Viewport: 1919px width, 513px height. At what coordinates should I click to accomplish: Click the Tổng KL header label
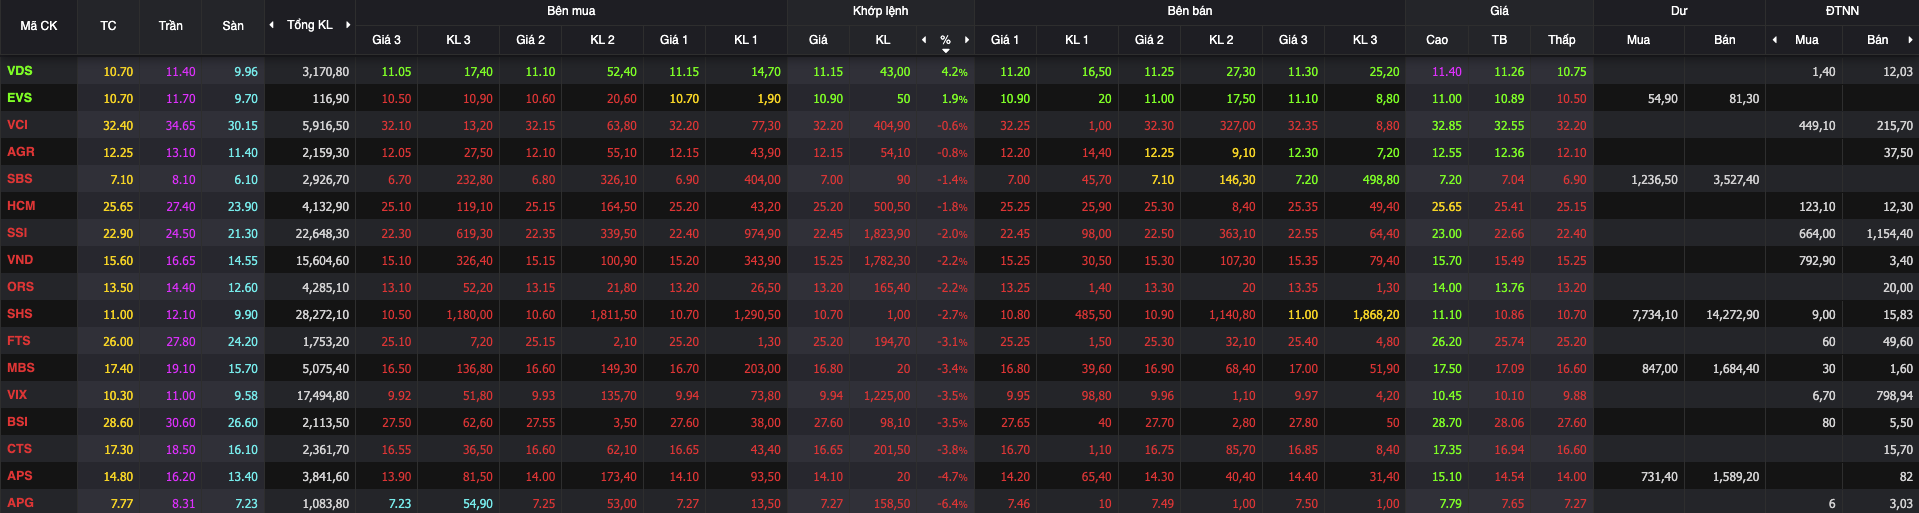coord(310,25)
